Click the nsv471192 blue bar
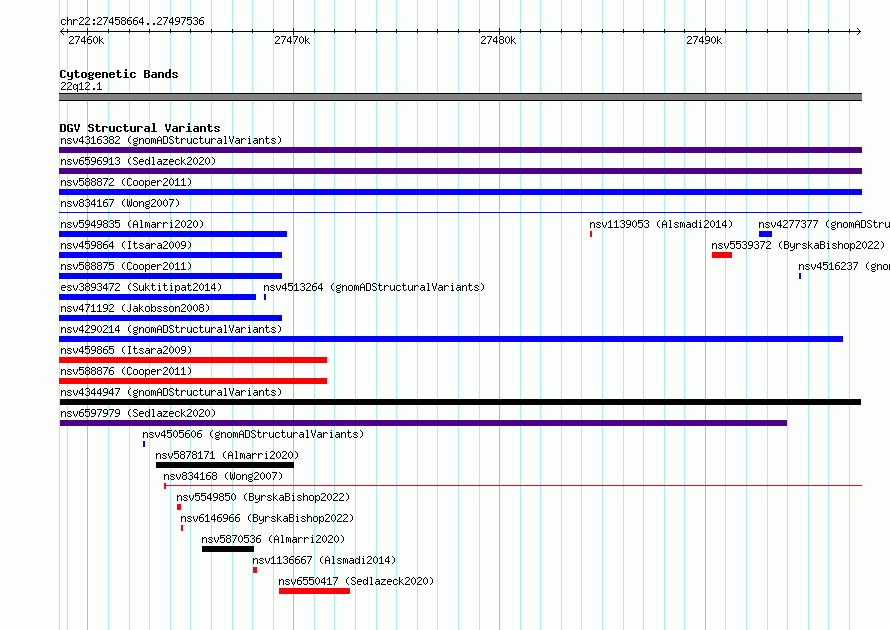Viewport: 890px width, 630px height. click(170, 318)
